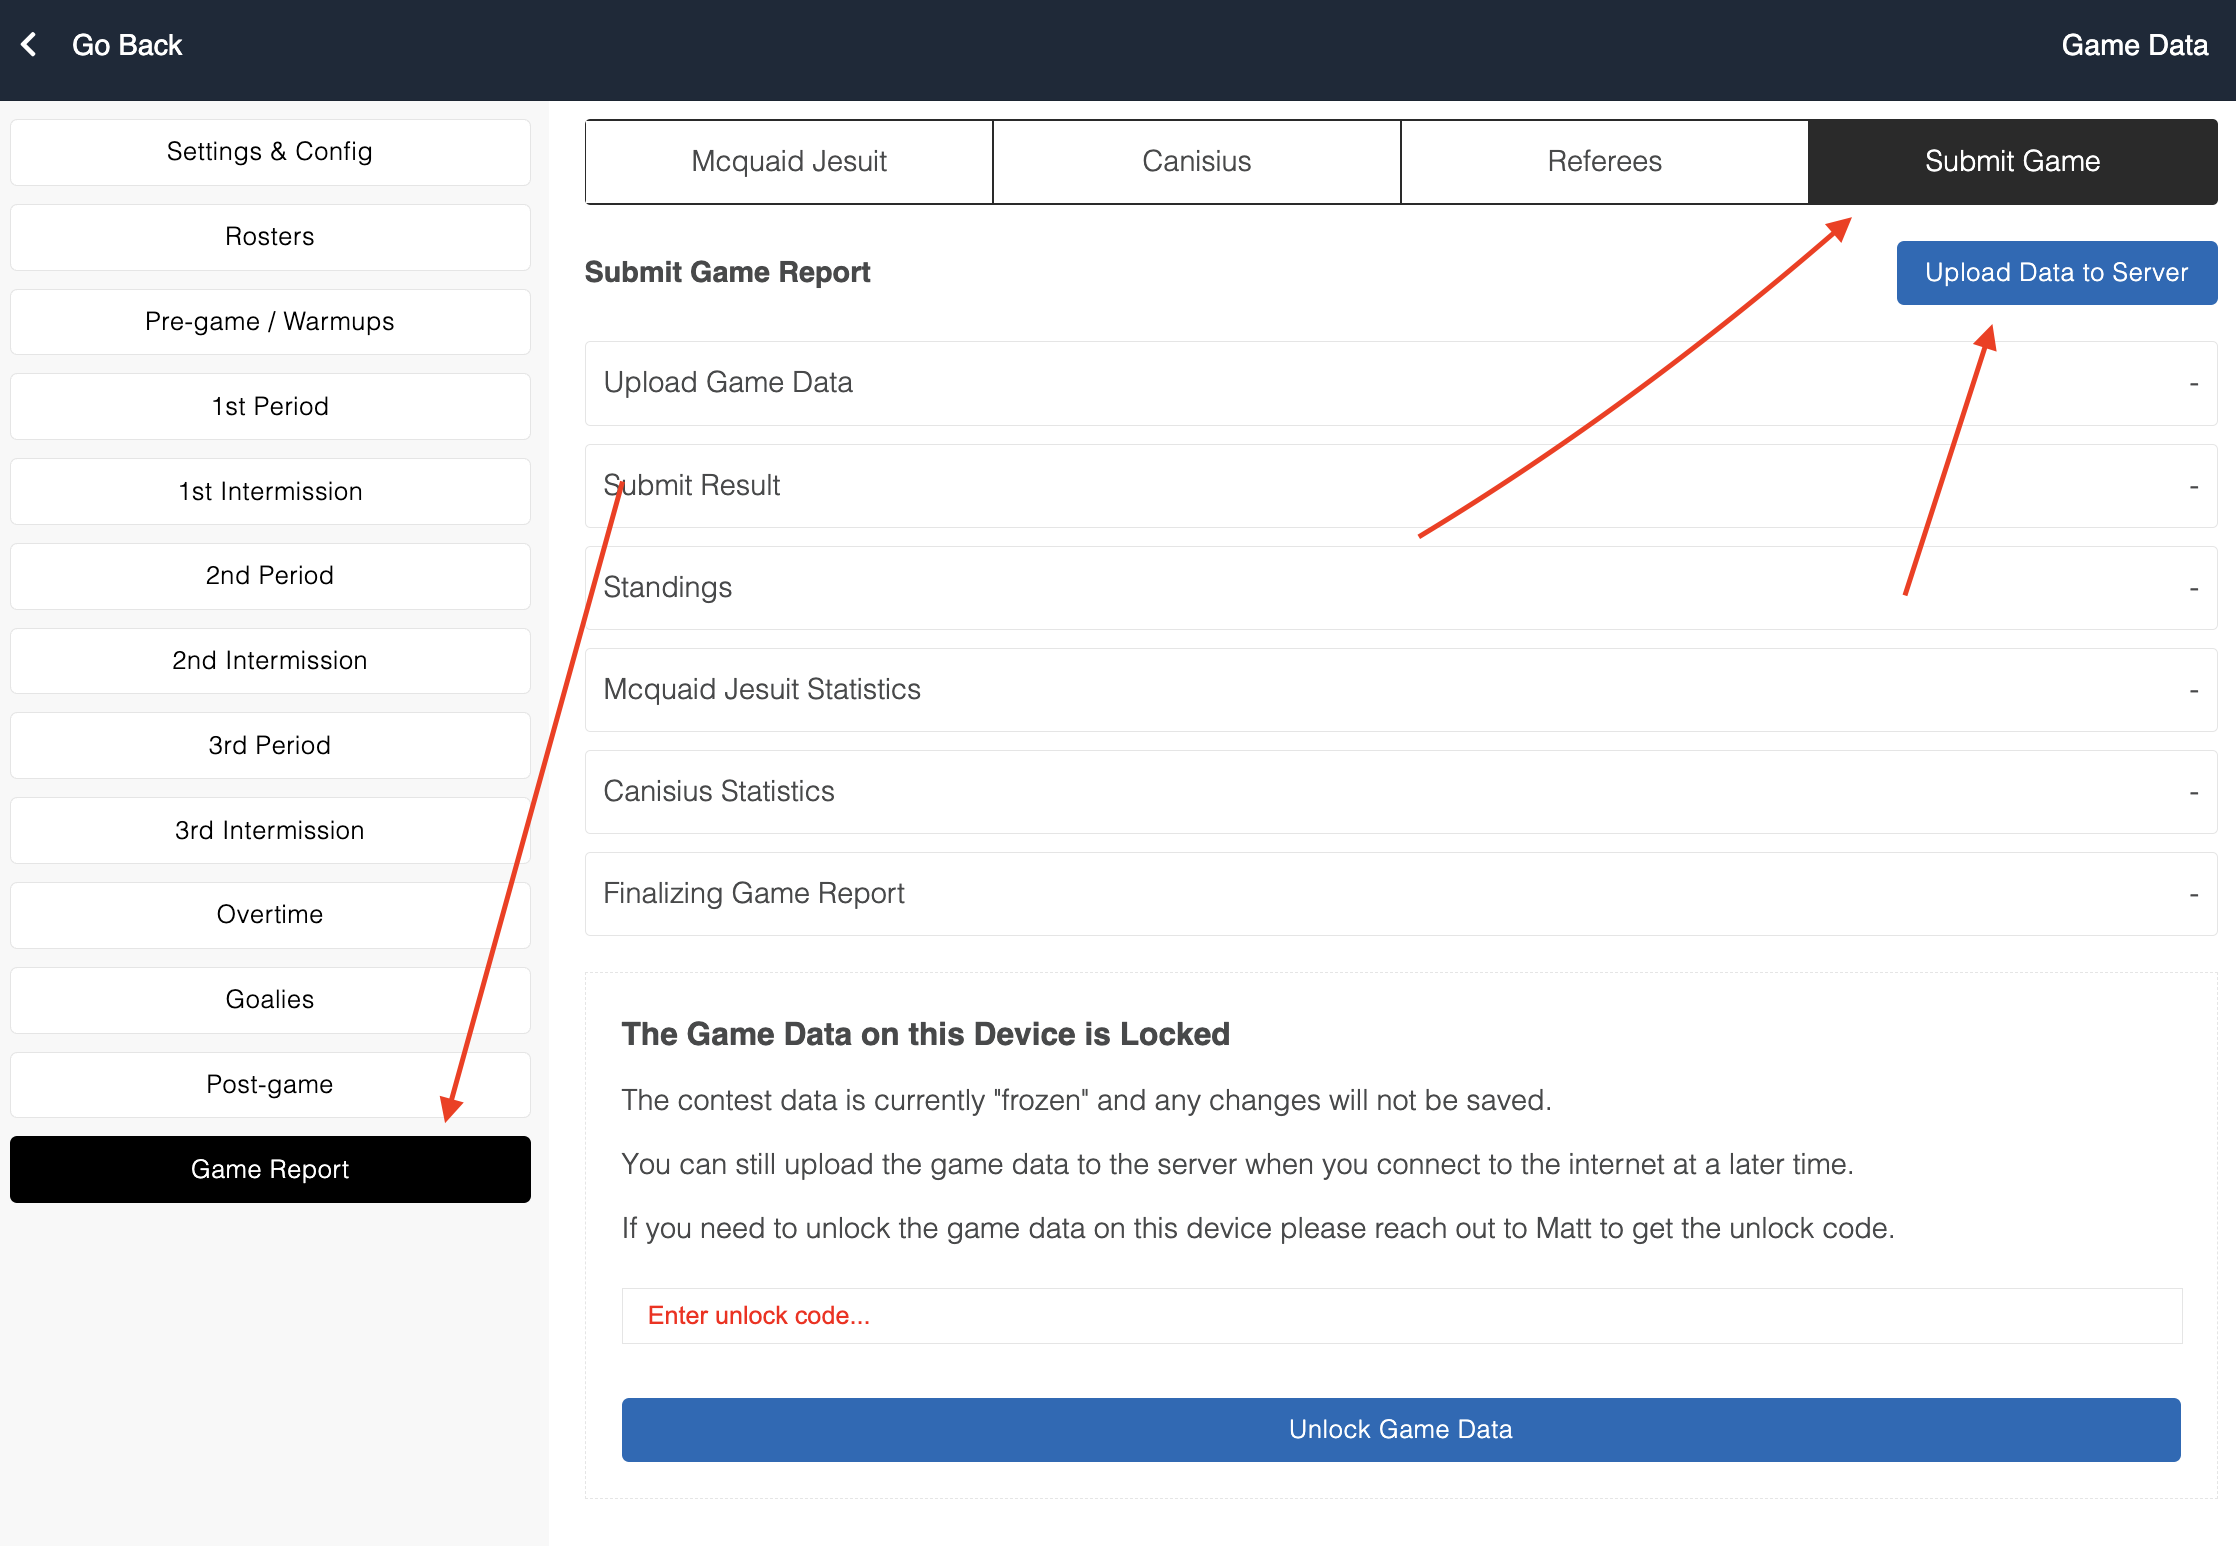The image size is (2236, 1546).
Task: Click the Go Back link
Action: point(127,45)
